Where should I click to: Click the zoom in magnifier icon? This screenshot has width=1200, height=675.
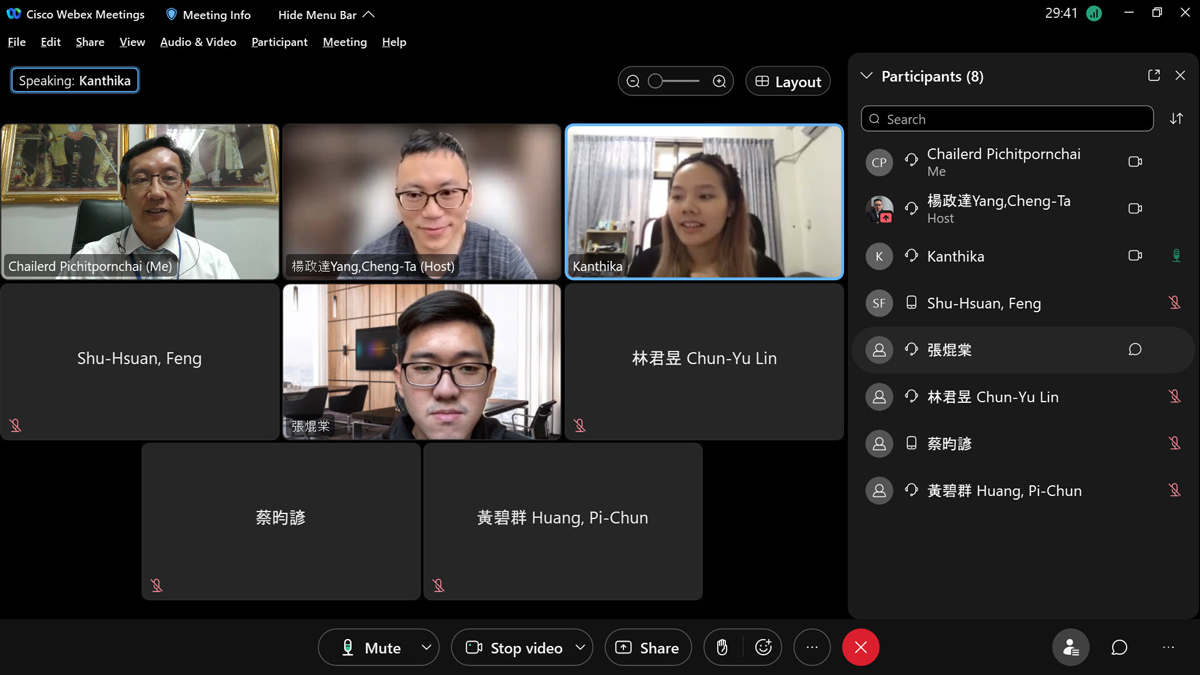click(719, 82)
